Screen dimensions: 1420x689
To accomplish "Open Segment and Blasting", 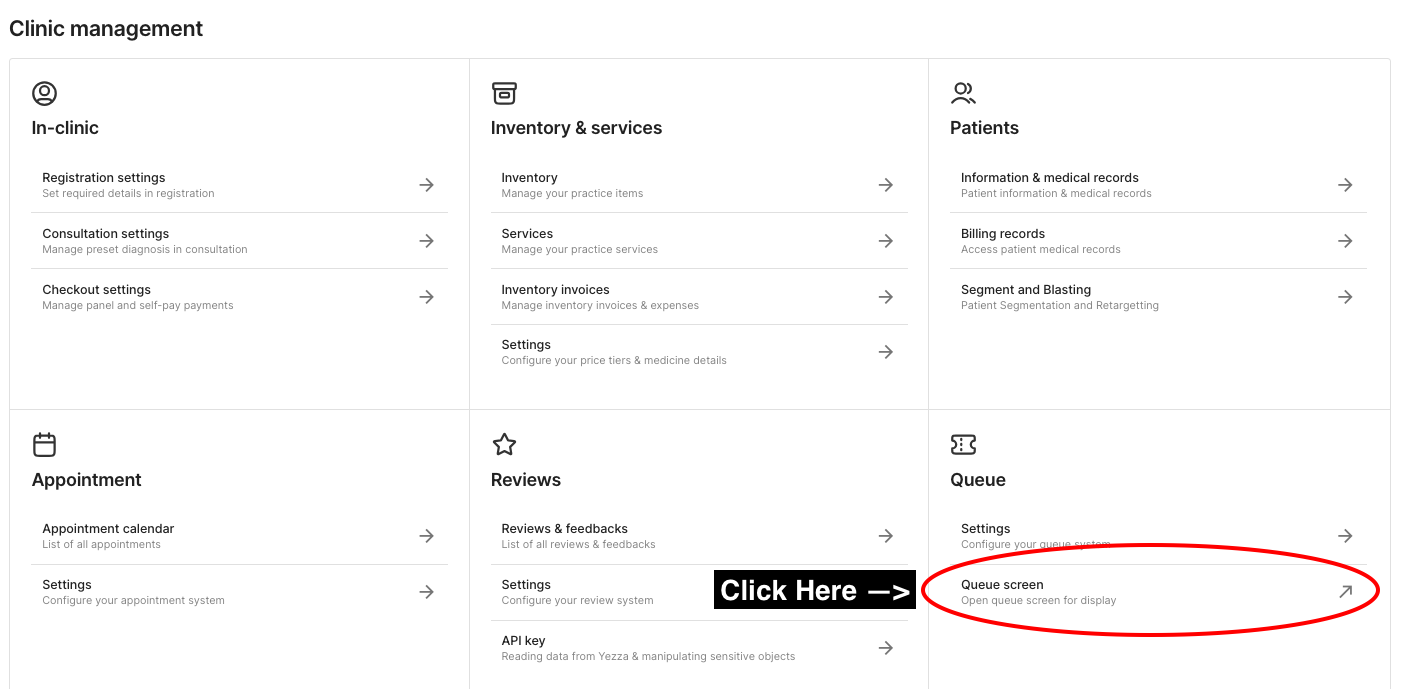I will [1026, 296].
